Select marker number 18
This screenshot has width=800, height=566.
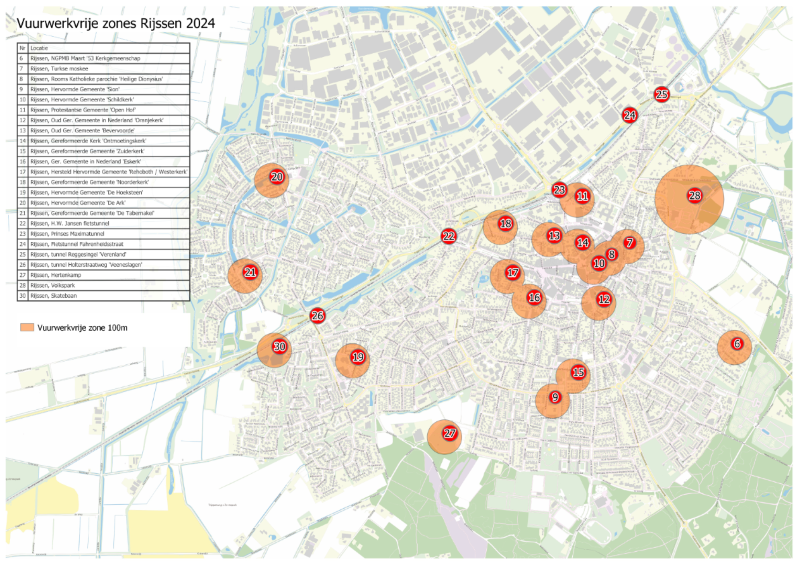(x=505, y=224)
